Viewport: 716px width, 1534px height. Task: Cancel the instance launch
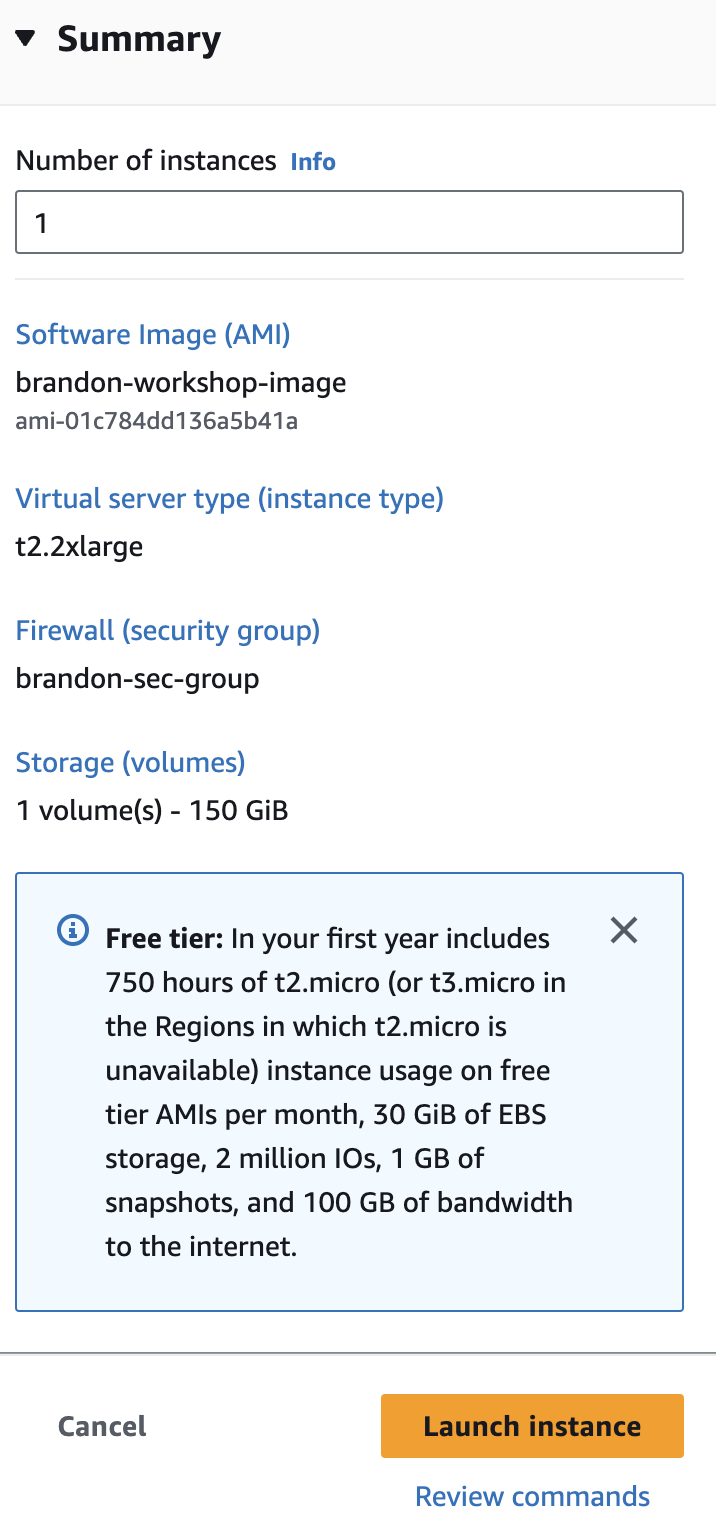point(102,1426)
